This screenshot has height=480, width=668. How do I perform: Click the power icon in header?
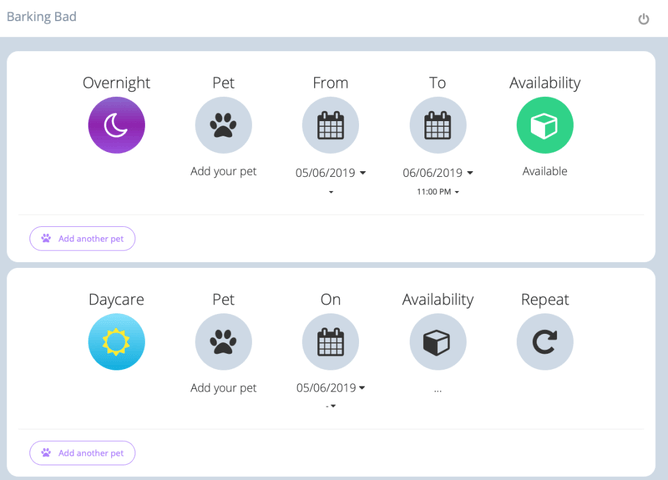pyautogui.click(x=643, y=19)
